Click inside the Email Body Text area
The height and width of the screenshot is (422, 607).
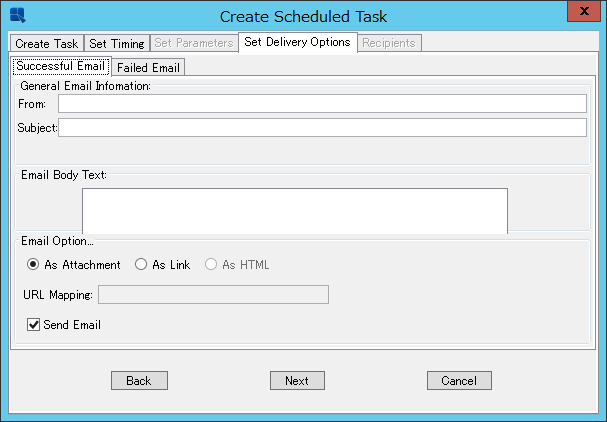(295, 211)
